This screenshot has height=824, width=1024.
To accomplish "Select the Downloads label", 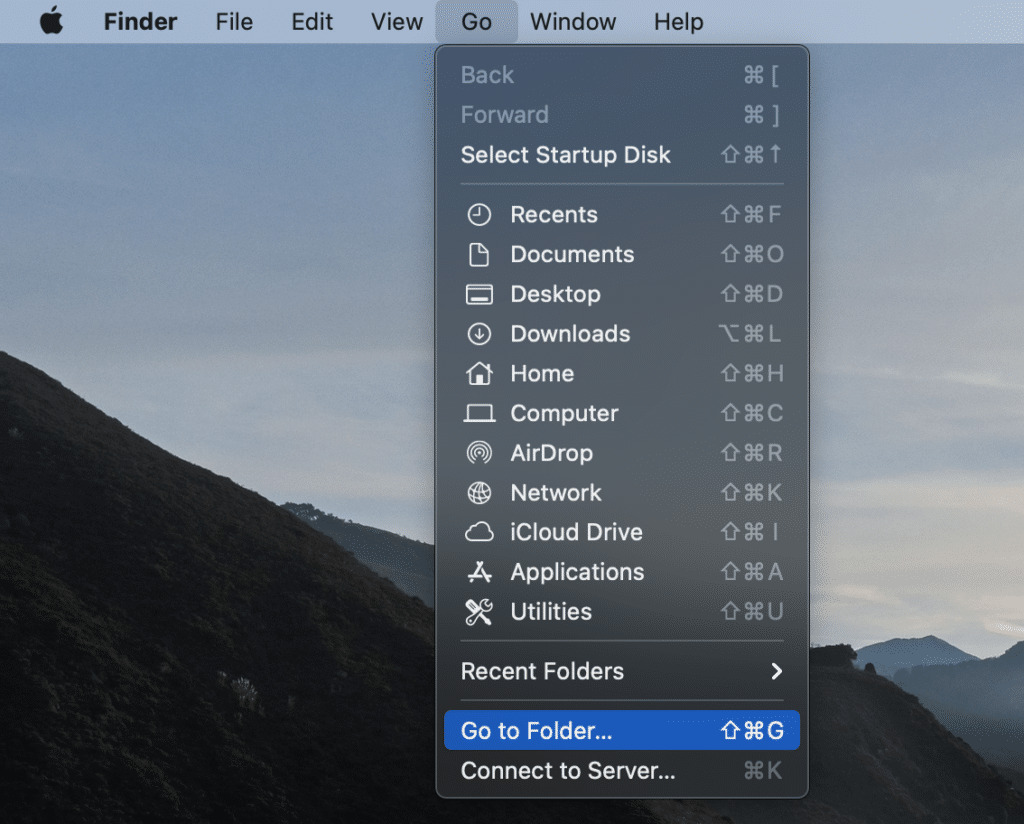I will coord(570,334).
